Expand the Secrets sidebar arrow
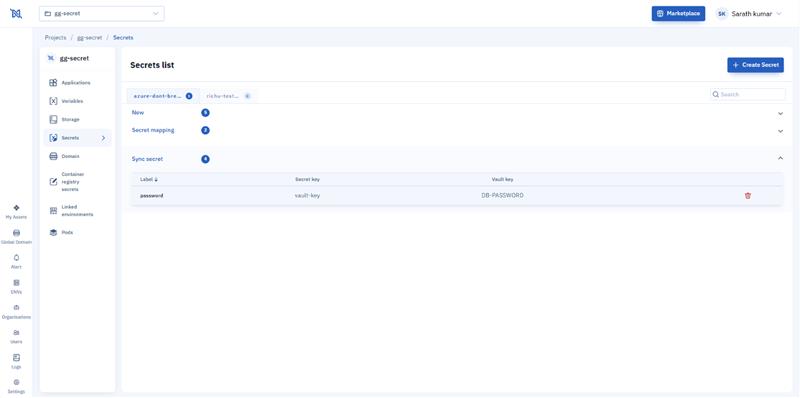Viewport: 800px width, 398px height. (x=103, y=138)
